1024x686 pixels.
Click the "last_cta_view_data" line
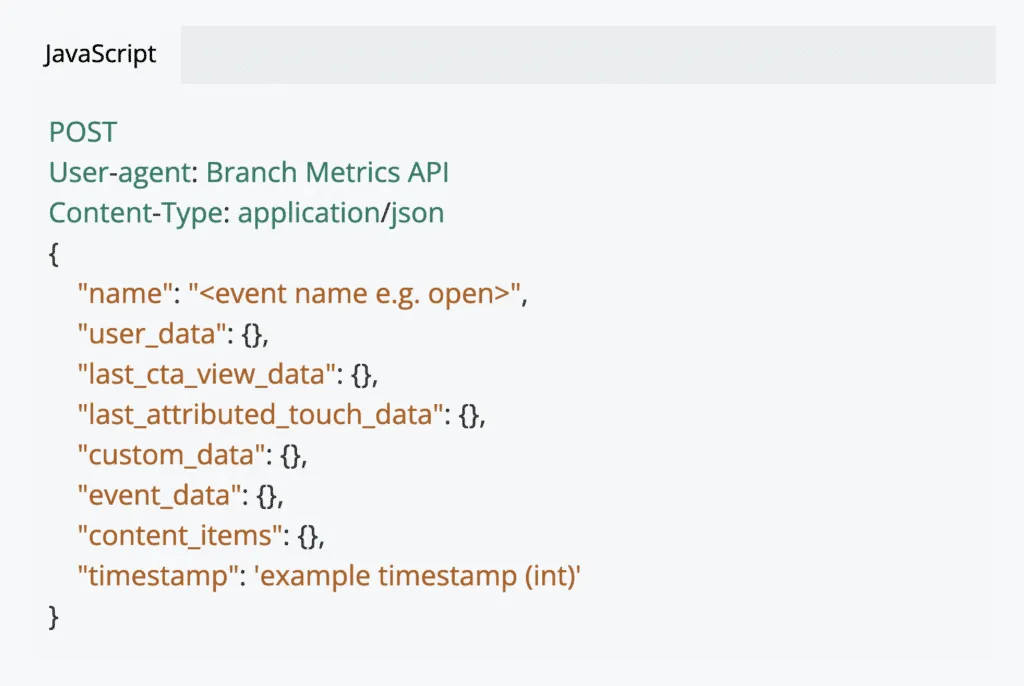click(228, 375)
